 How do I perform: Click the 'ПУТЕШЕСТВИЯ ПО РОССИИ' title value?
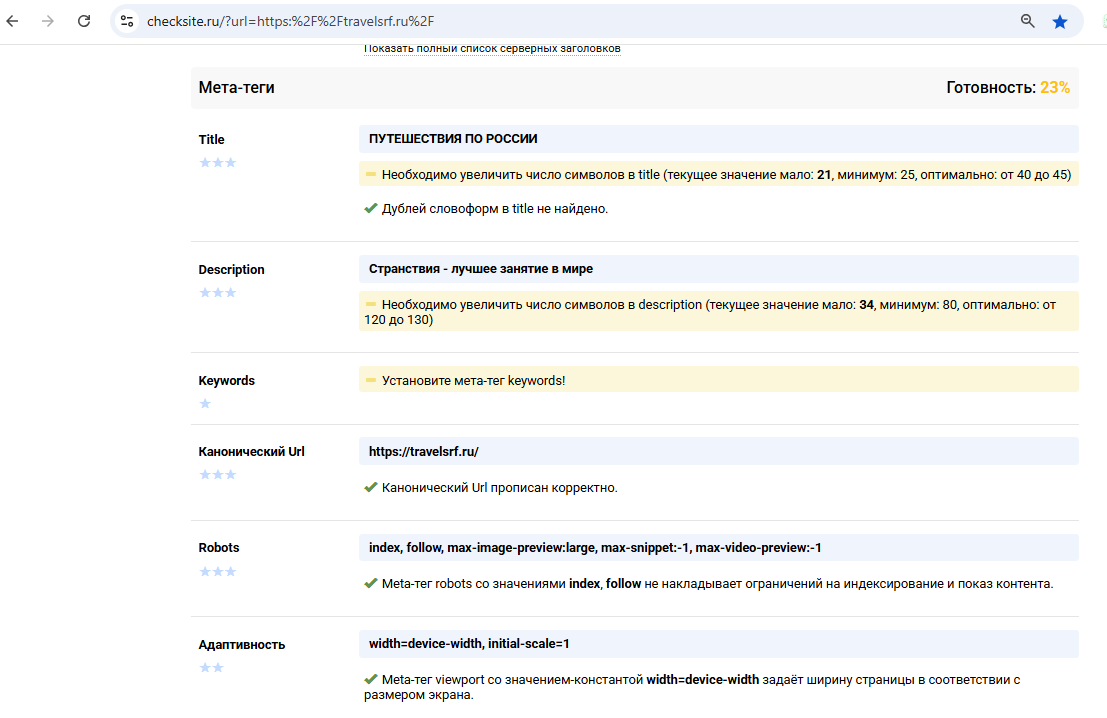click(453, 139)
